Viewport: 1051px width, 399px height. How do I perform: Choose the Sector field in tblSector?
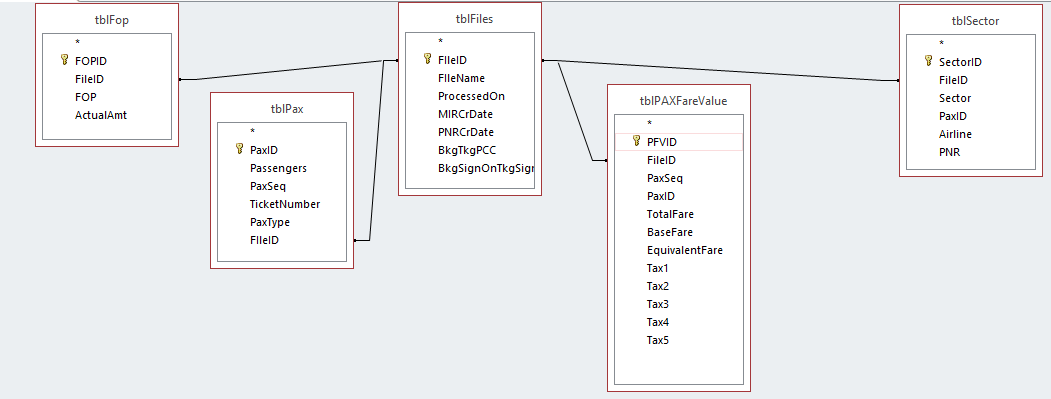tap(971, 98)
